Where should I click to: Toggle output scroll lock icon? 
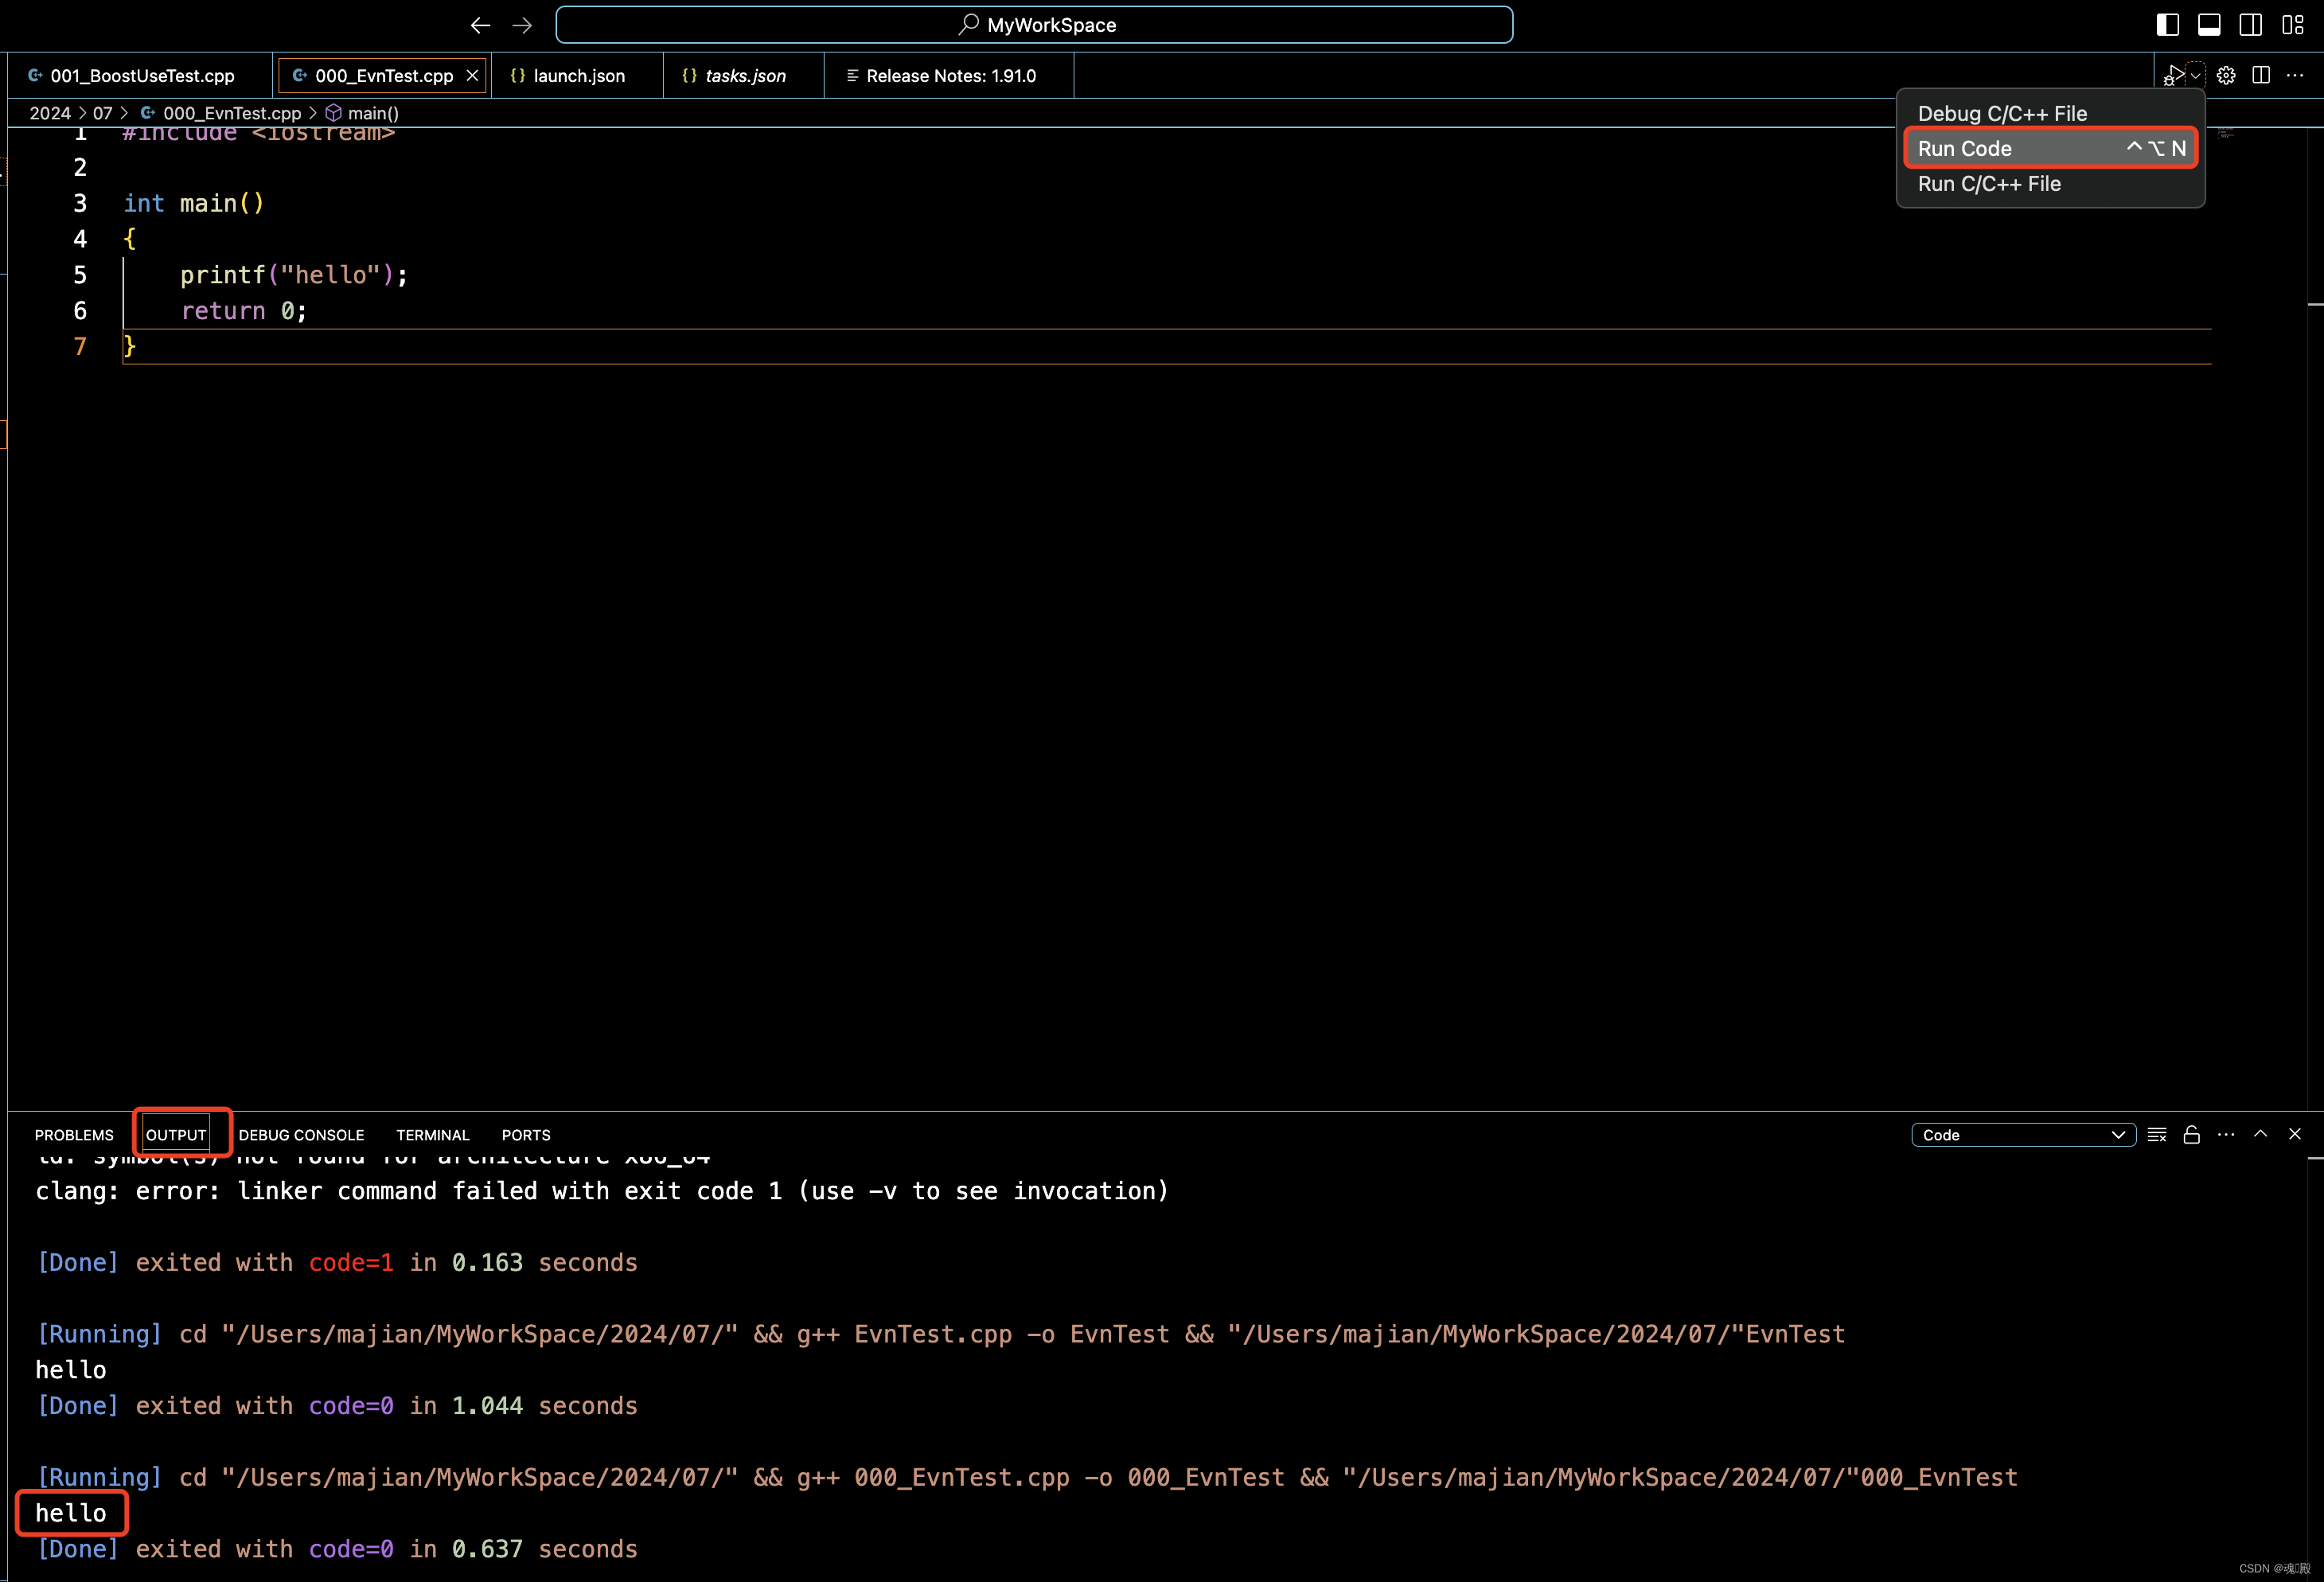pos(2191,1135)
